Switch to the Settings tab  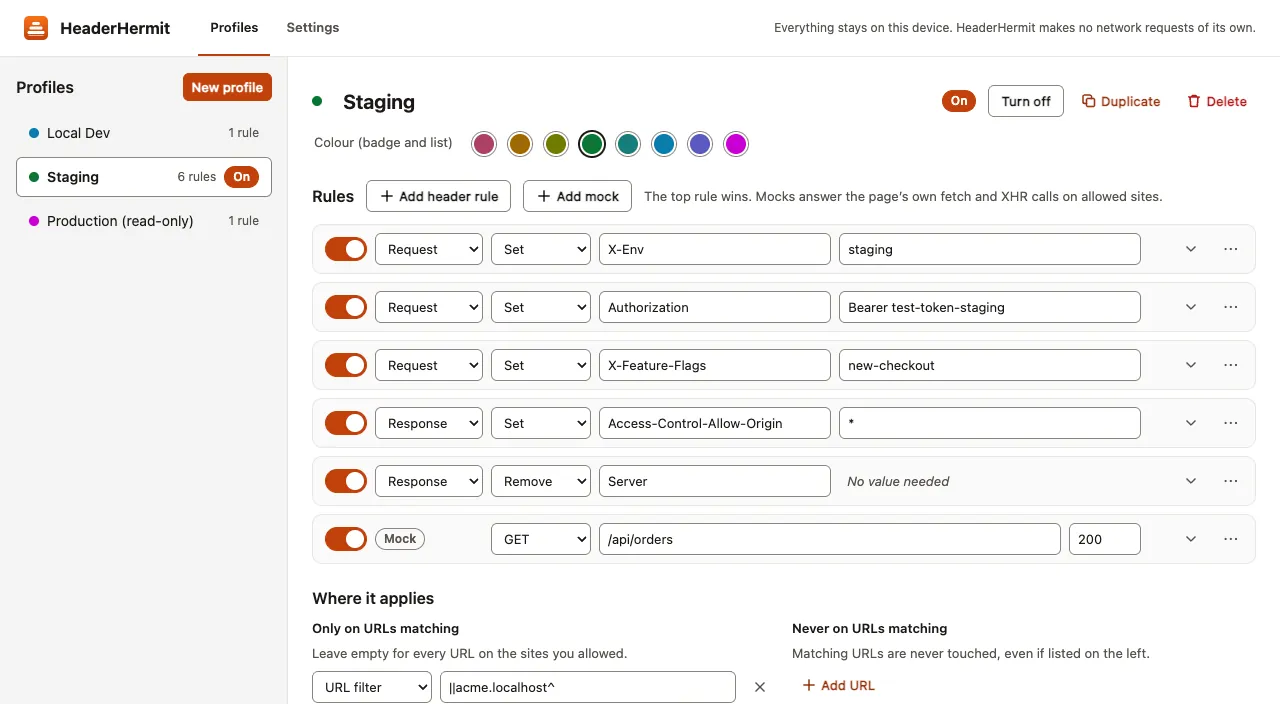(x=313, y=28)
